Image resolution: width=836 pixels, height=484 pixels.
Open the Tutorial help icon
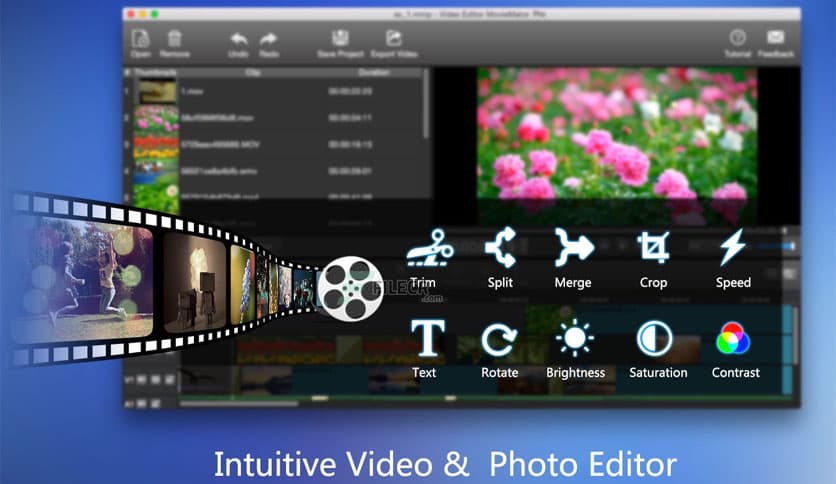[x=738, y=37]
